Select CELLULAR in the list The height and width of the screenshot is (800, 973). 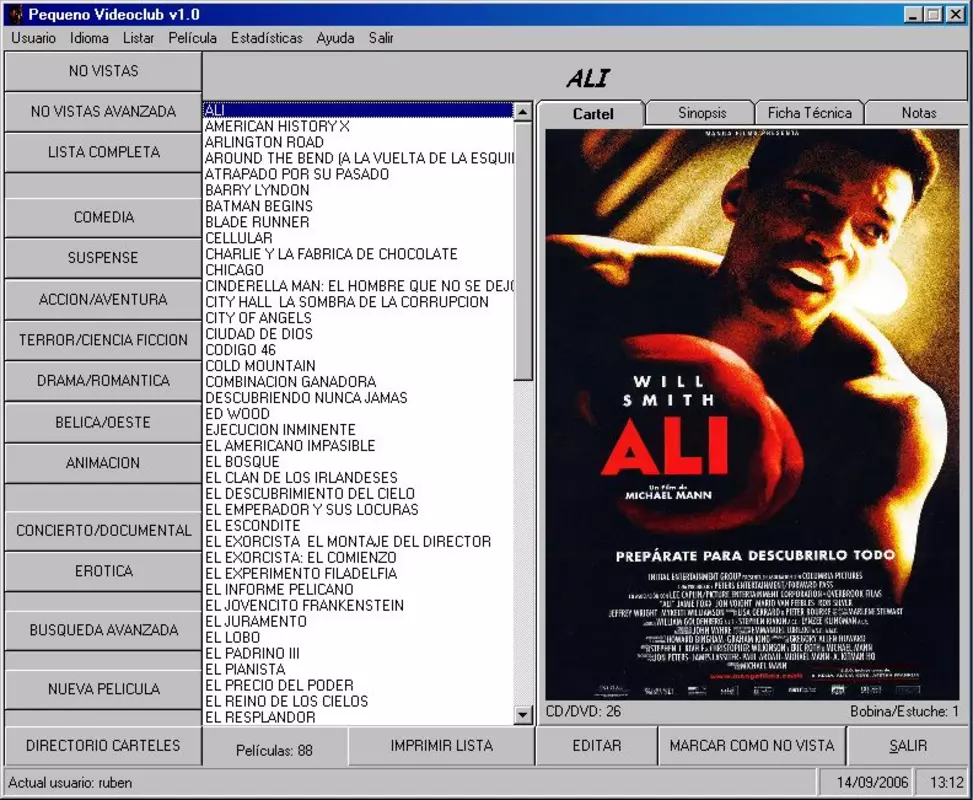pos(358,238)
